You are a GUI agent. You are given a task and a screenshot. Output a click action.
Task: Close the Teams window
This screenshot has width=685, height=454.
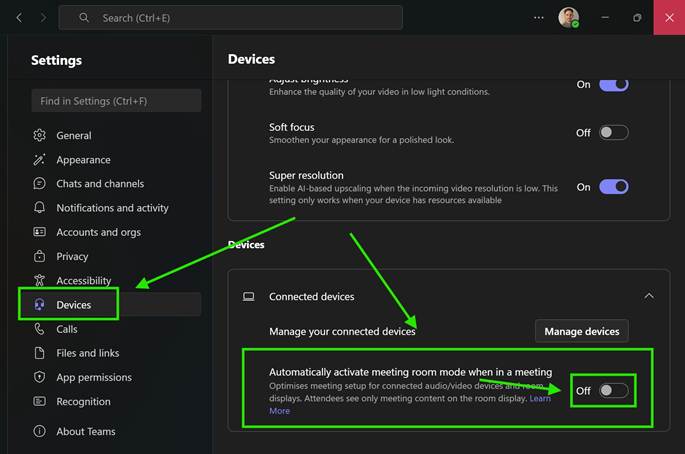point(669,17)
